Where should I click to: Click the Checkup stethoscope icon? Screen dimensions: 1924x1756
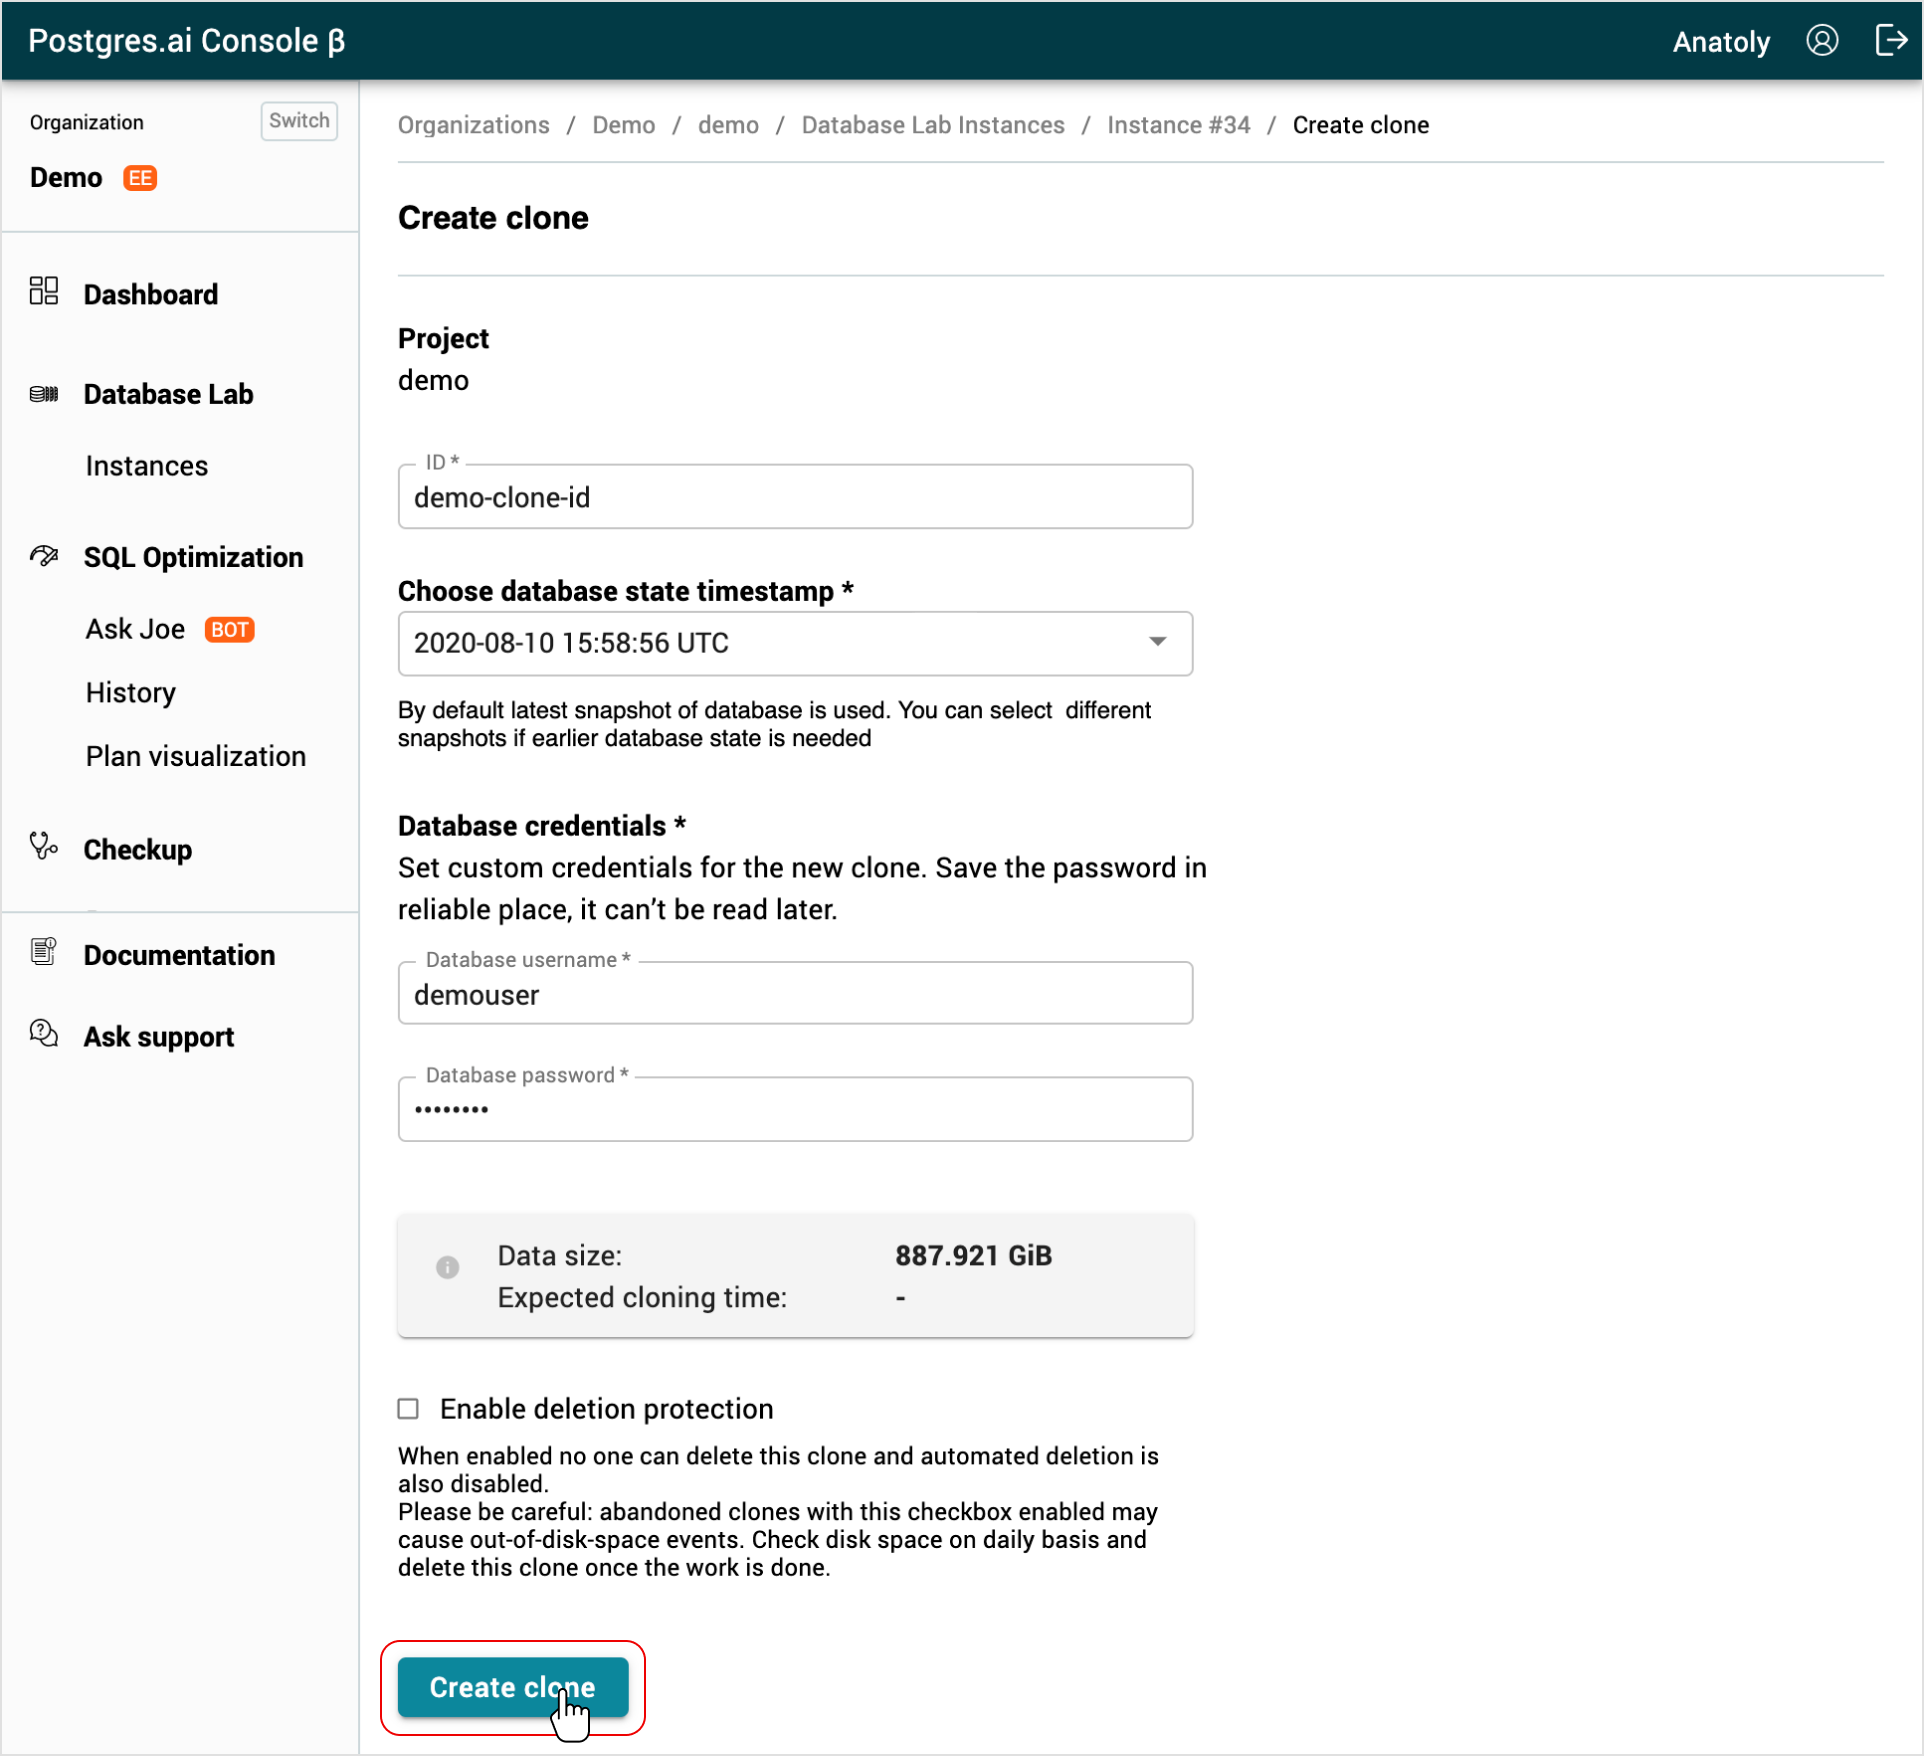pos(44,847)
